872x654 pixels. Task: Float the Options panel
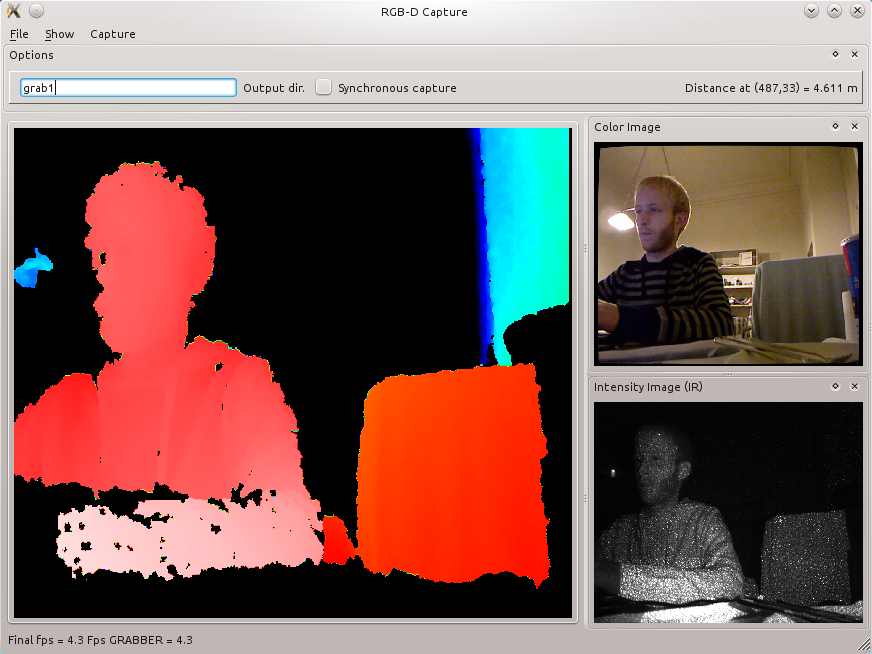pos(835,54)
